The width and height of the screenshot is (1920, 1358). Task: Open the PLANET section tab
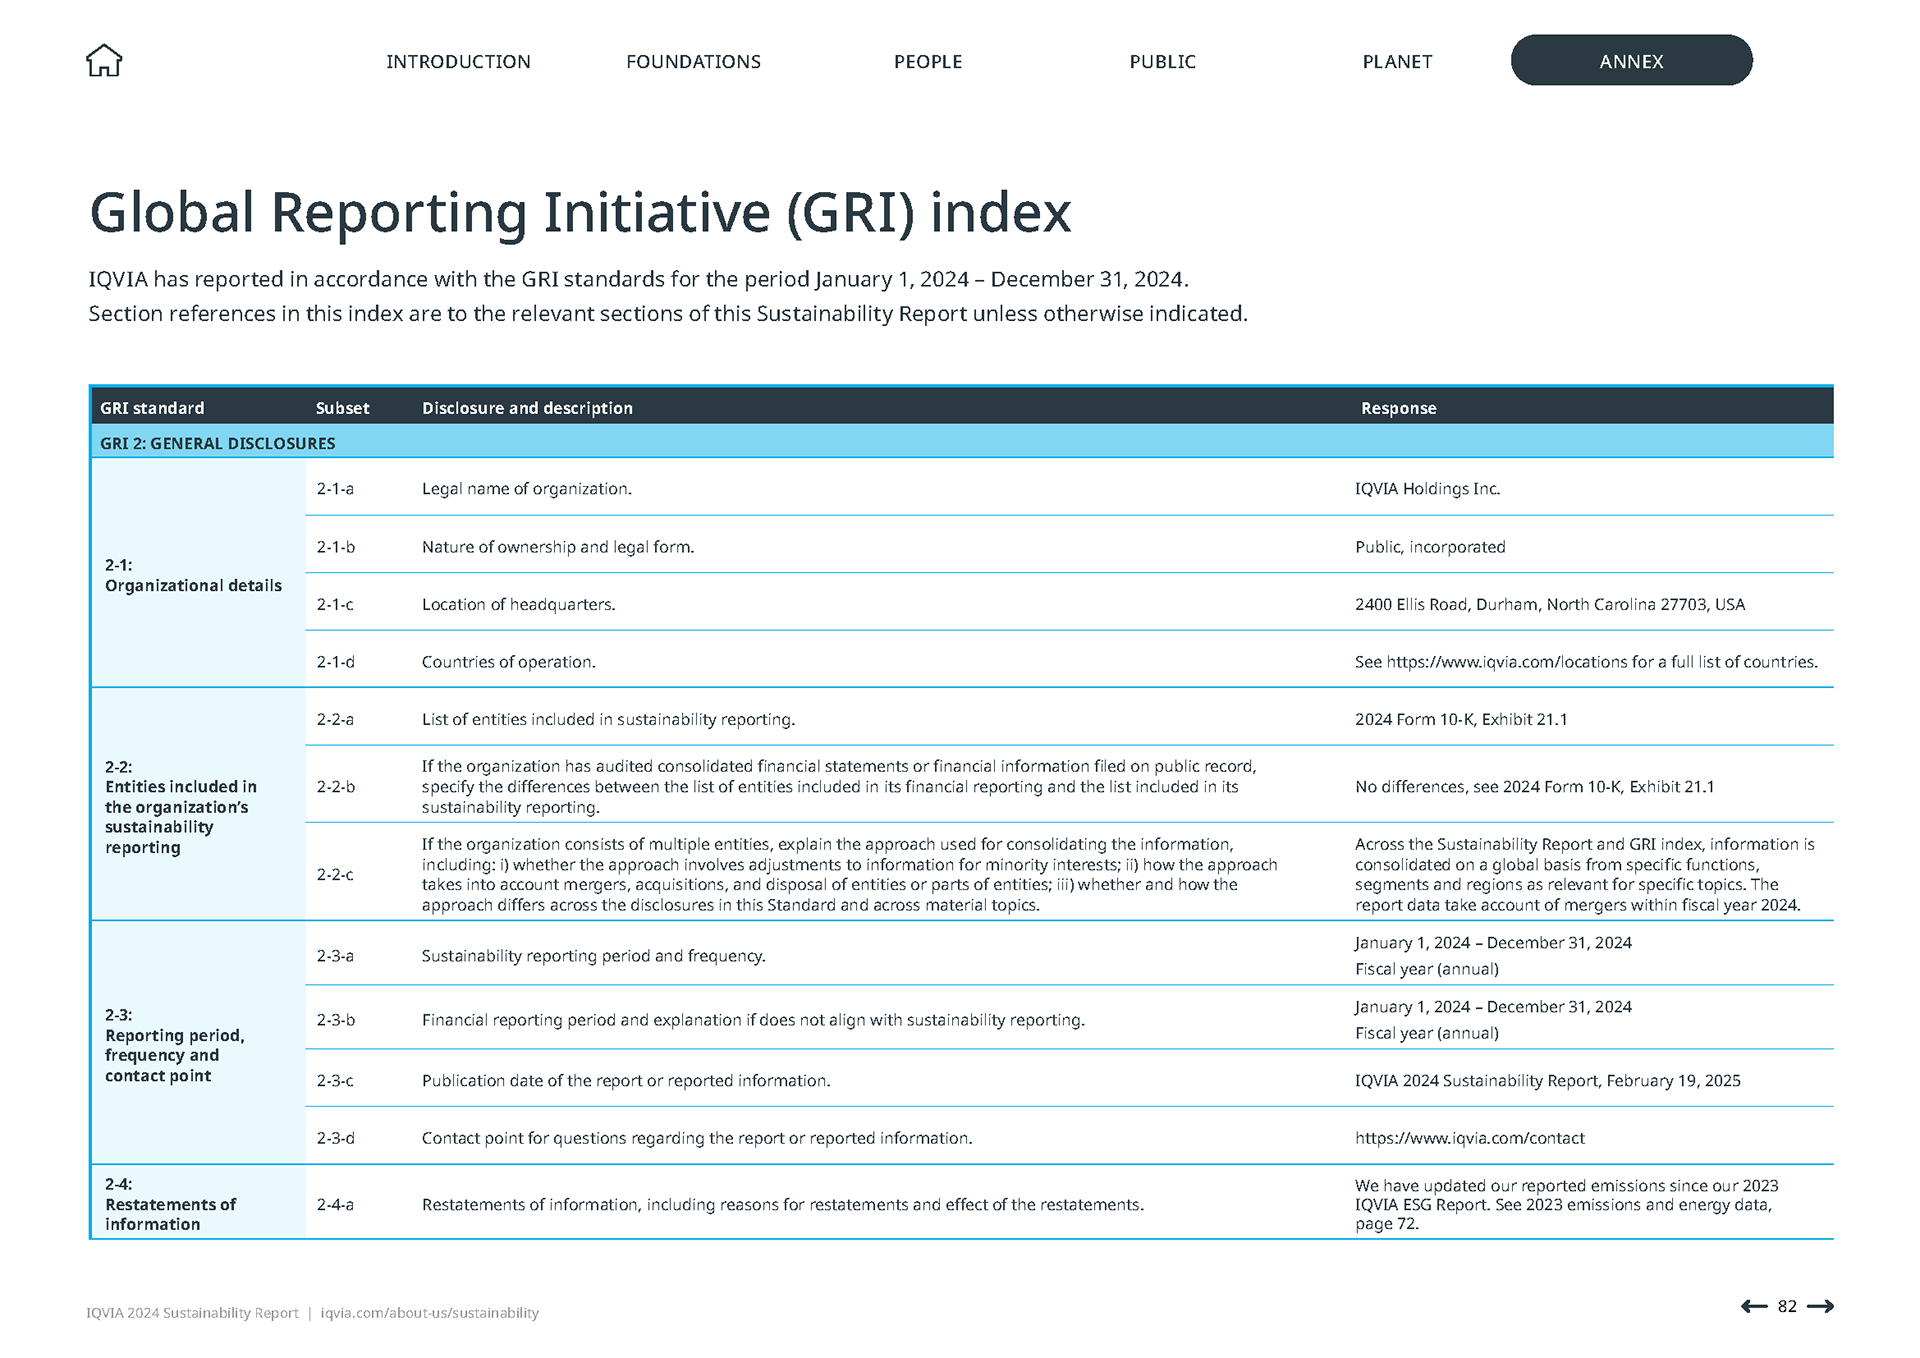point(1397,61)
